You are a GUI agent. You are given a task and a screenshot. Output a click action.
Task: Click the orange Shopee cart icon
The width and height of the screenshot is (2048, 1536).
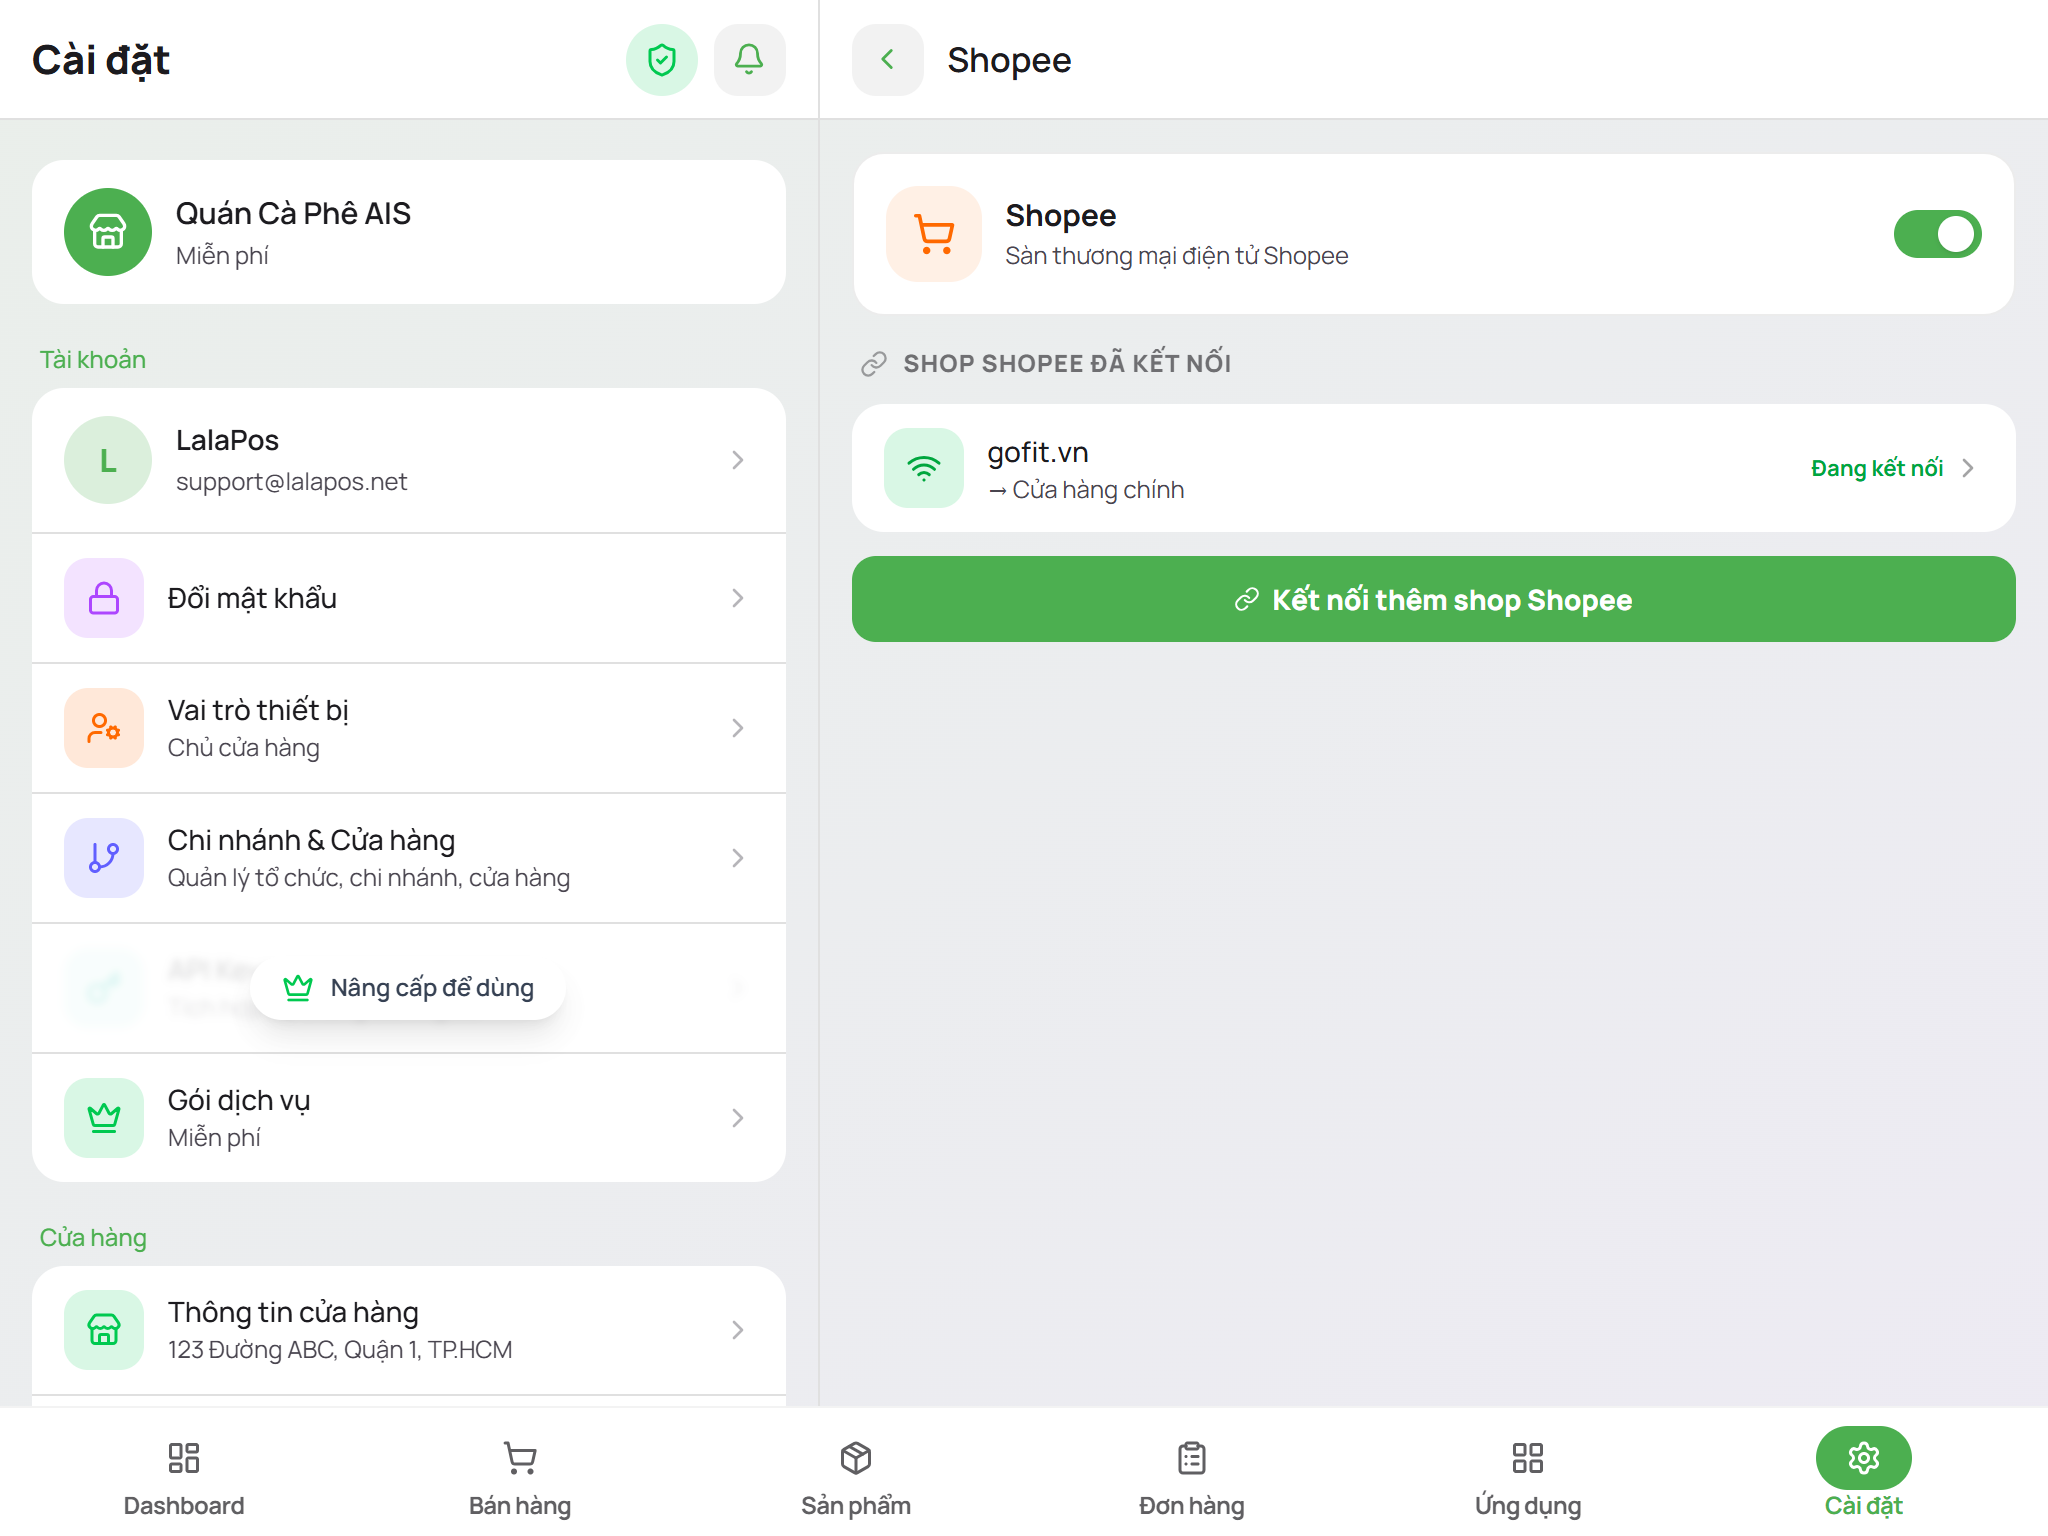[934, 234]
